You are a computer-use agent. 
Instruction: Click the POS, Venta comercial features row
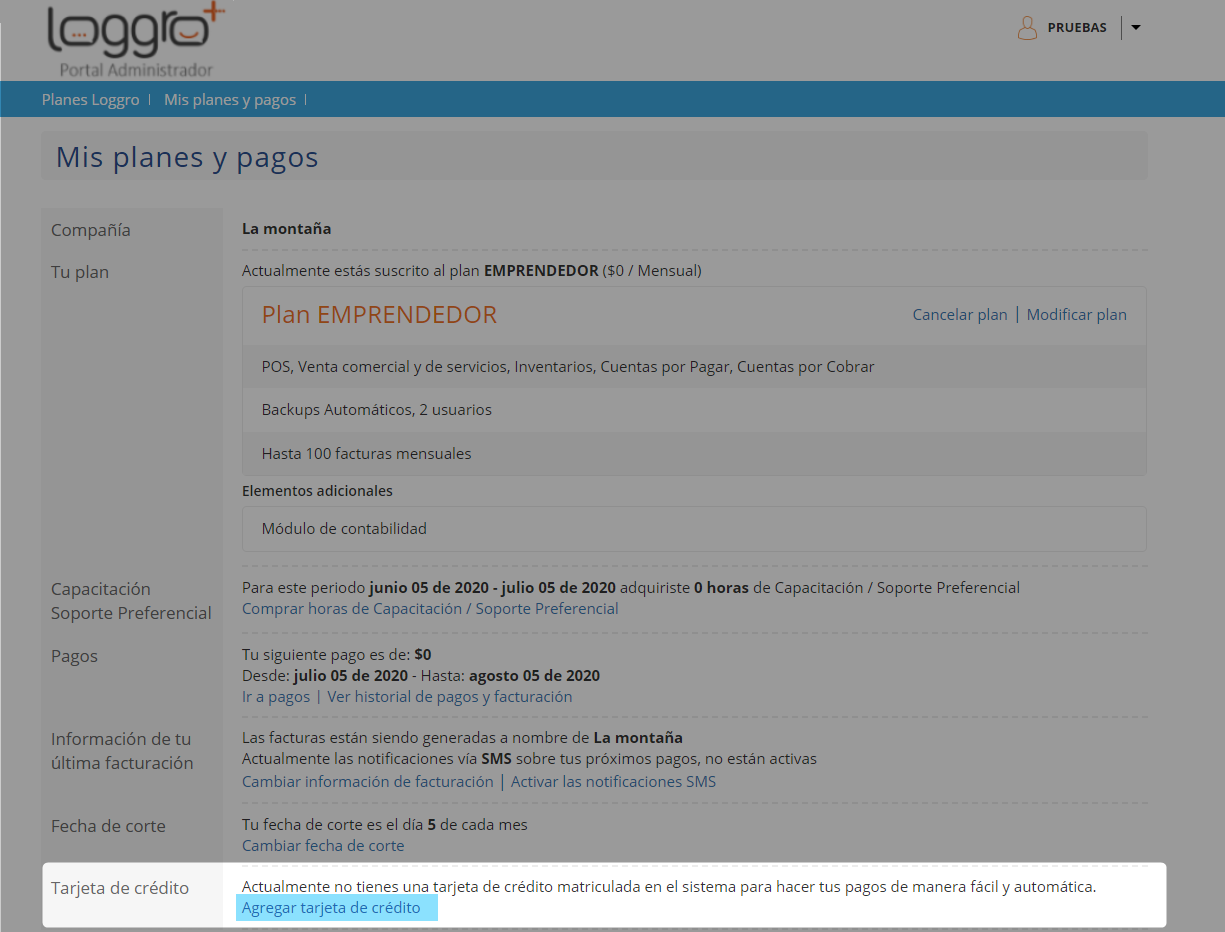click(567, 367)
